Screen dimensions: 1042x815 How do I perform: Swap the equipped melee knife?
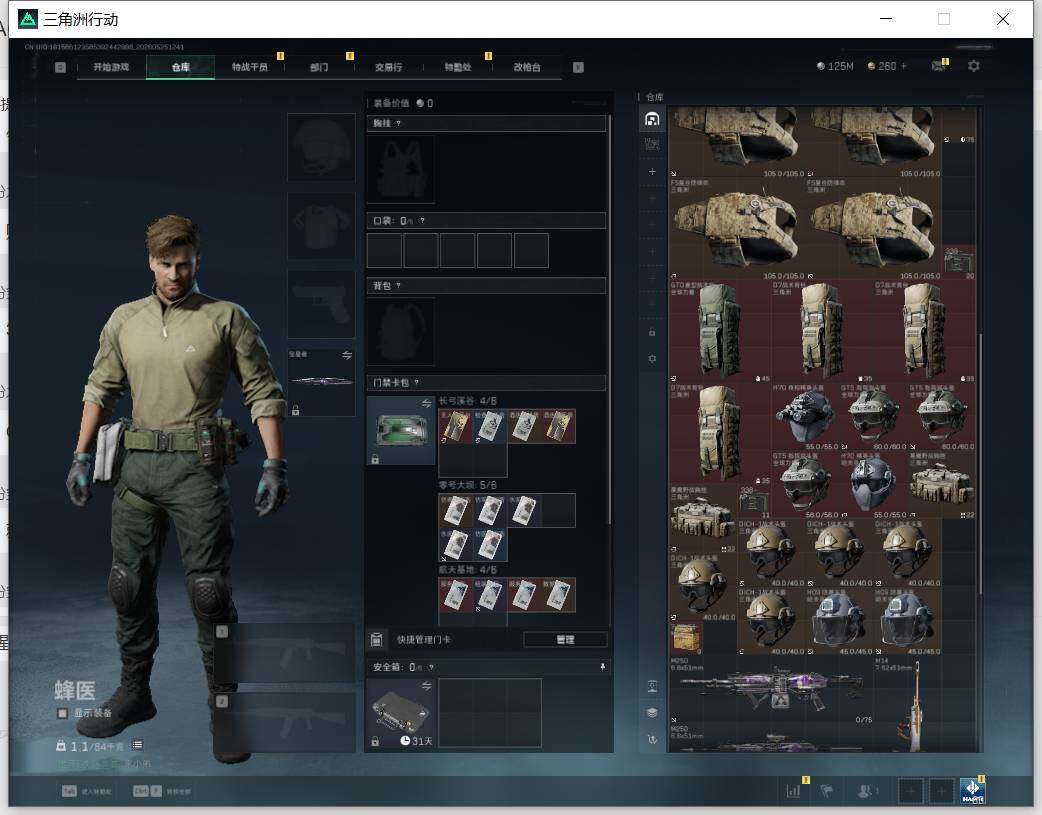347,355
